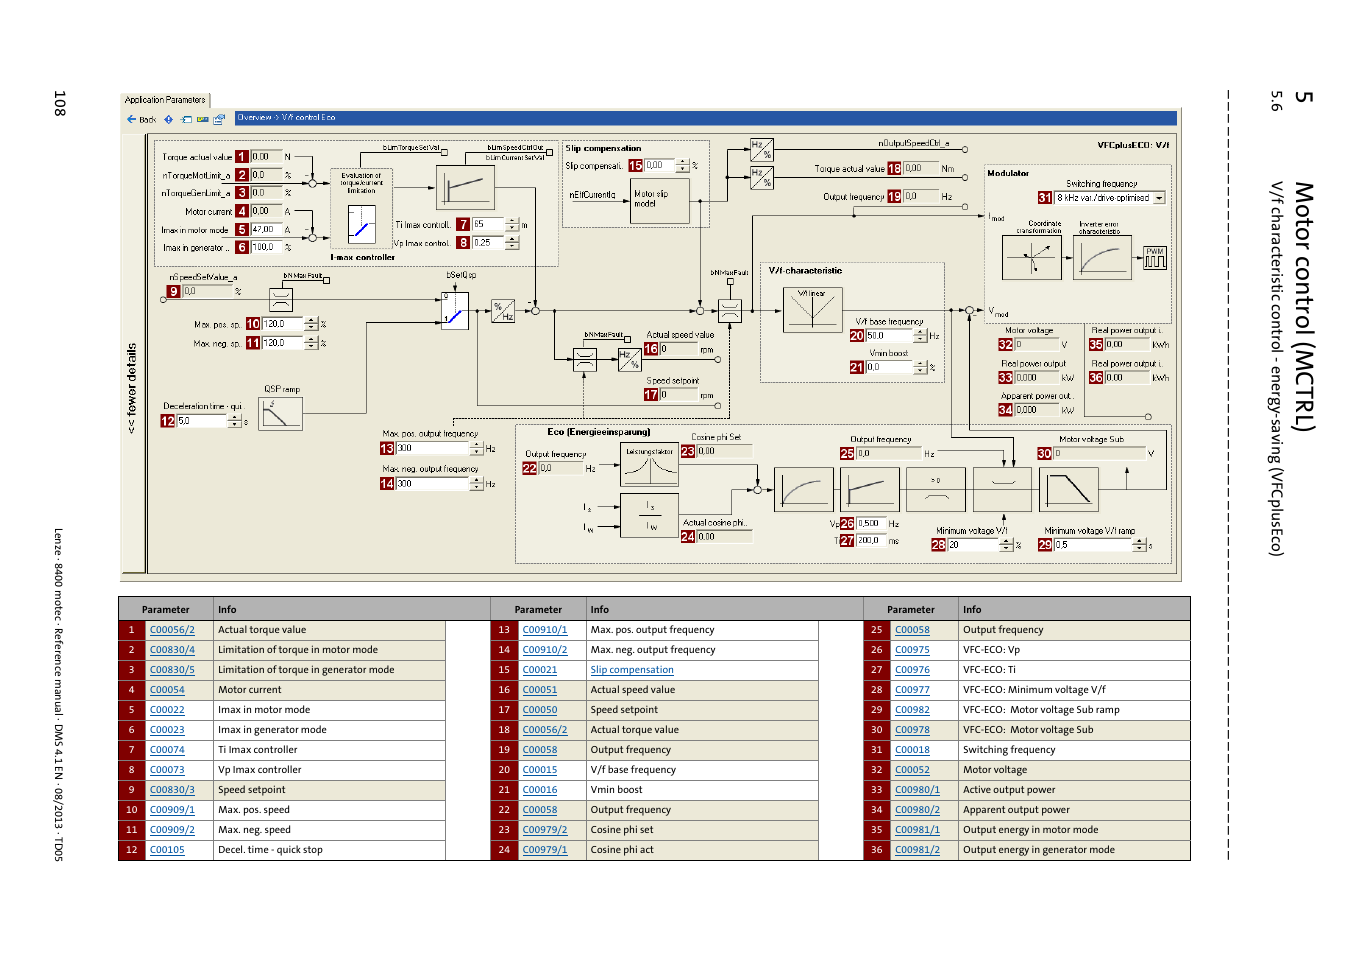Click the minimum voltage limiter block

(1003, 490)
